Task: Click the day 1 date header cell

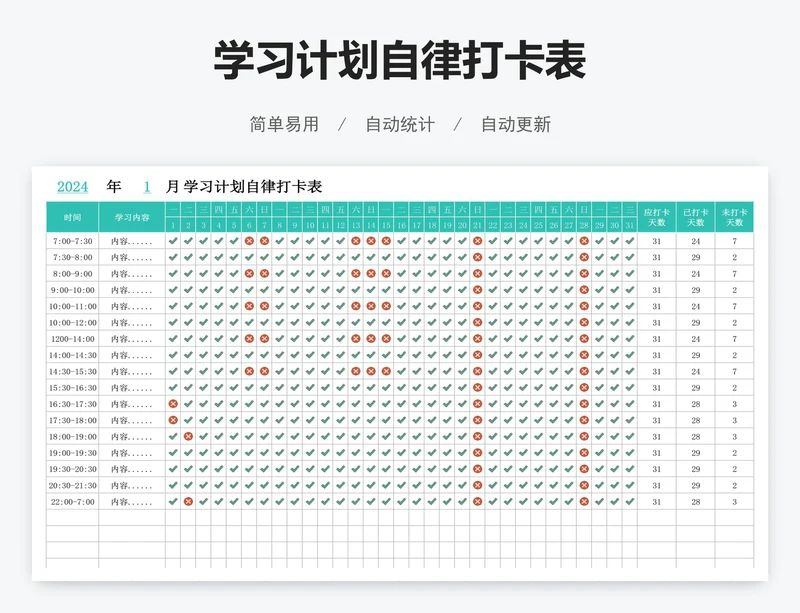Action: pyautogui.click(x=173, y=225)
